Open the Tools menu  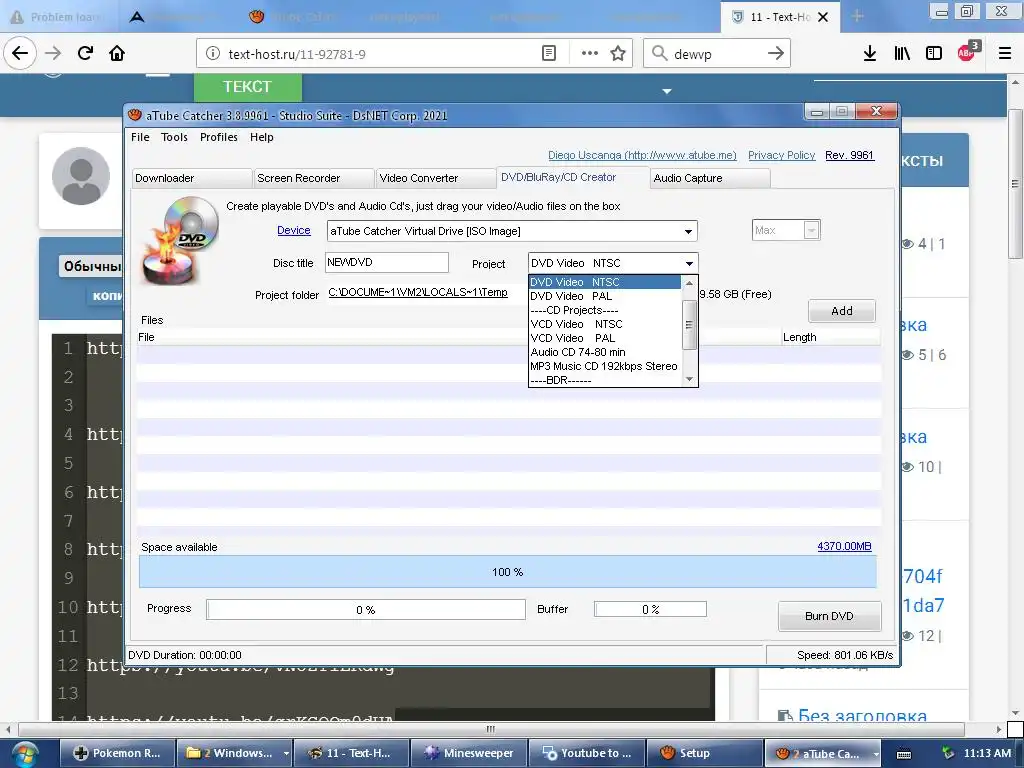174,137
